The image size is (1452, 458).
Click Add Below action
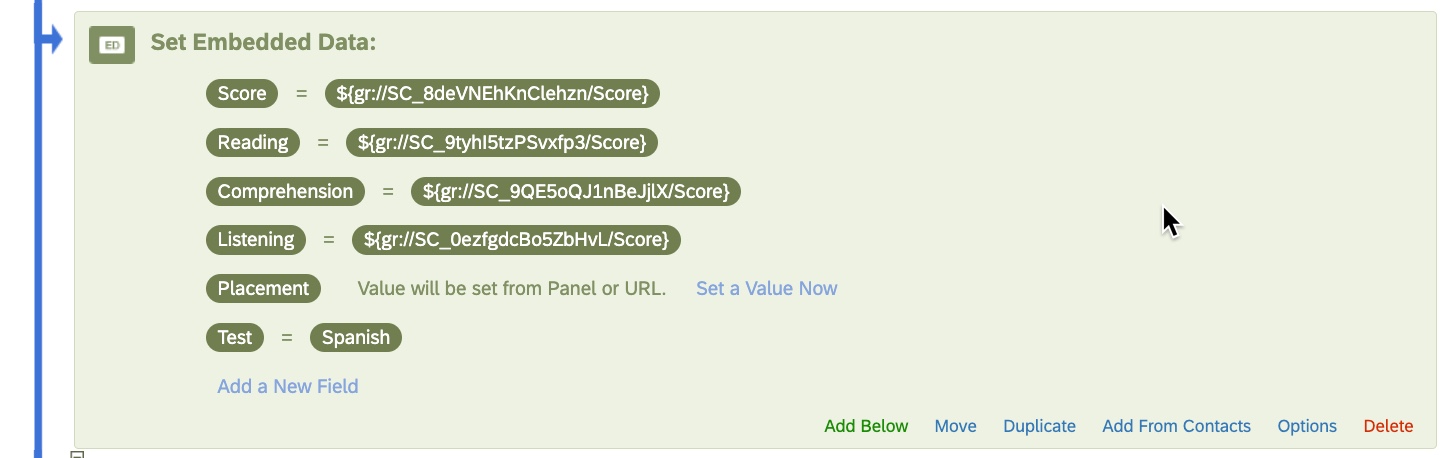pos(866,427)
